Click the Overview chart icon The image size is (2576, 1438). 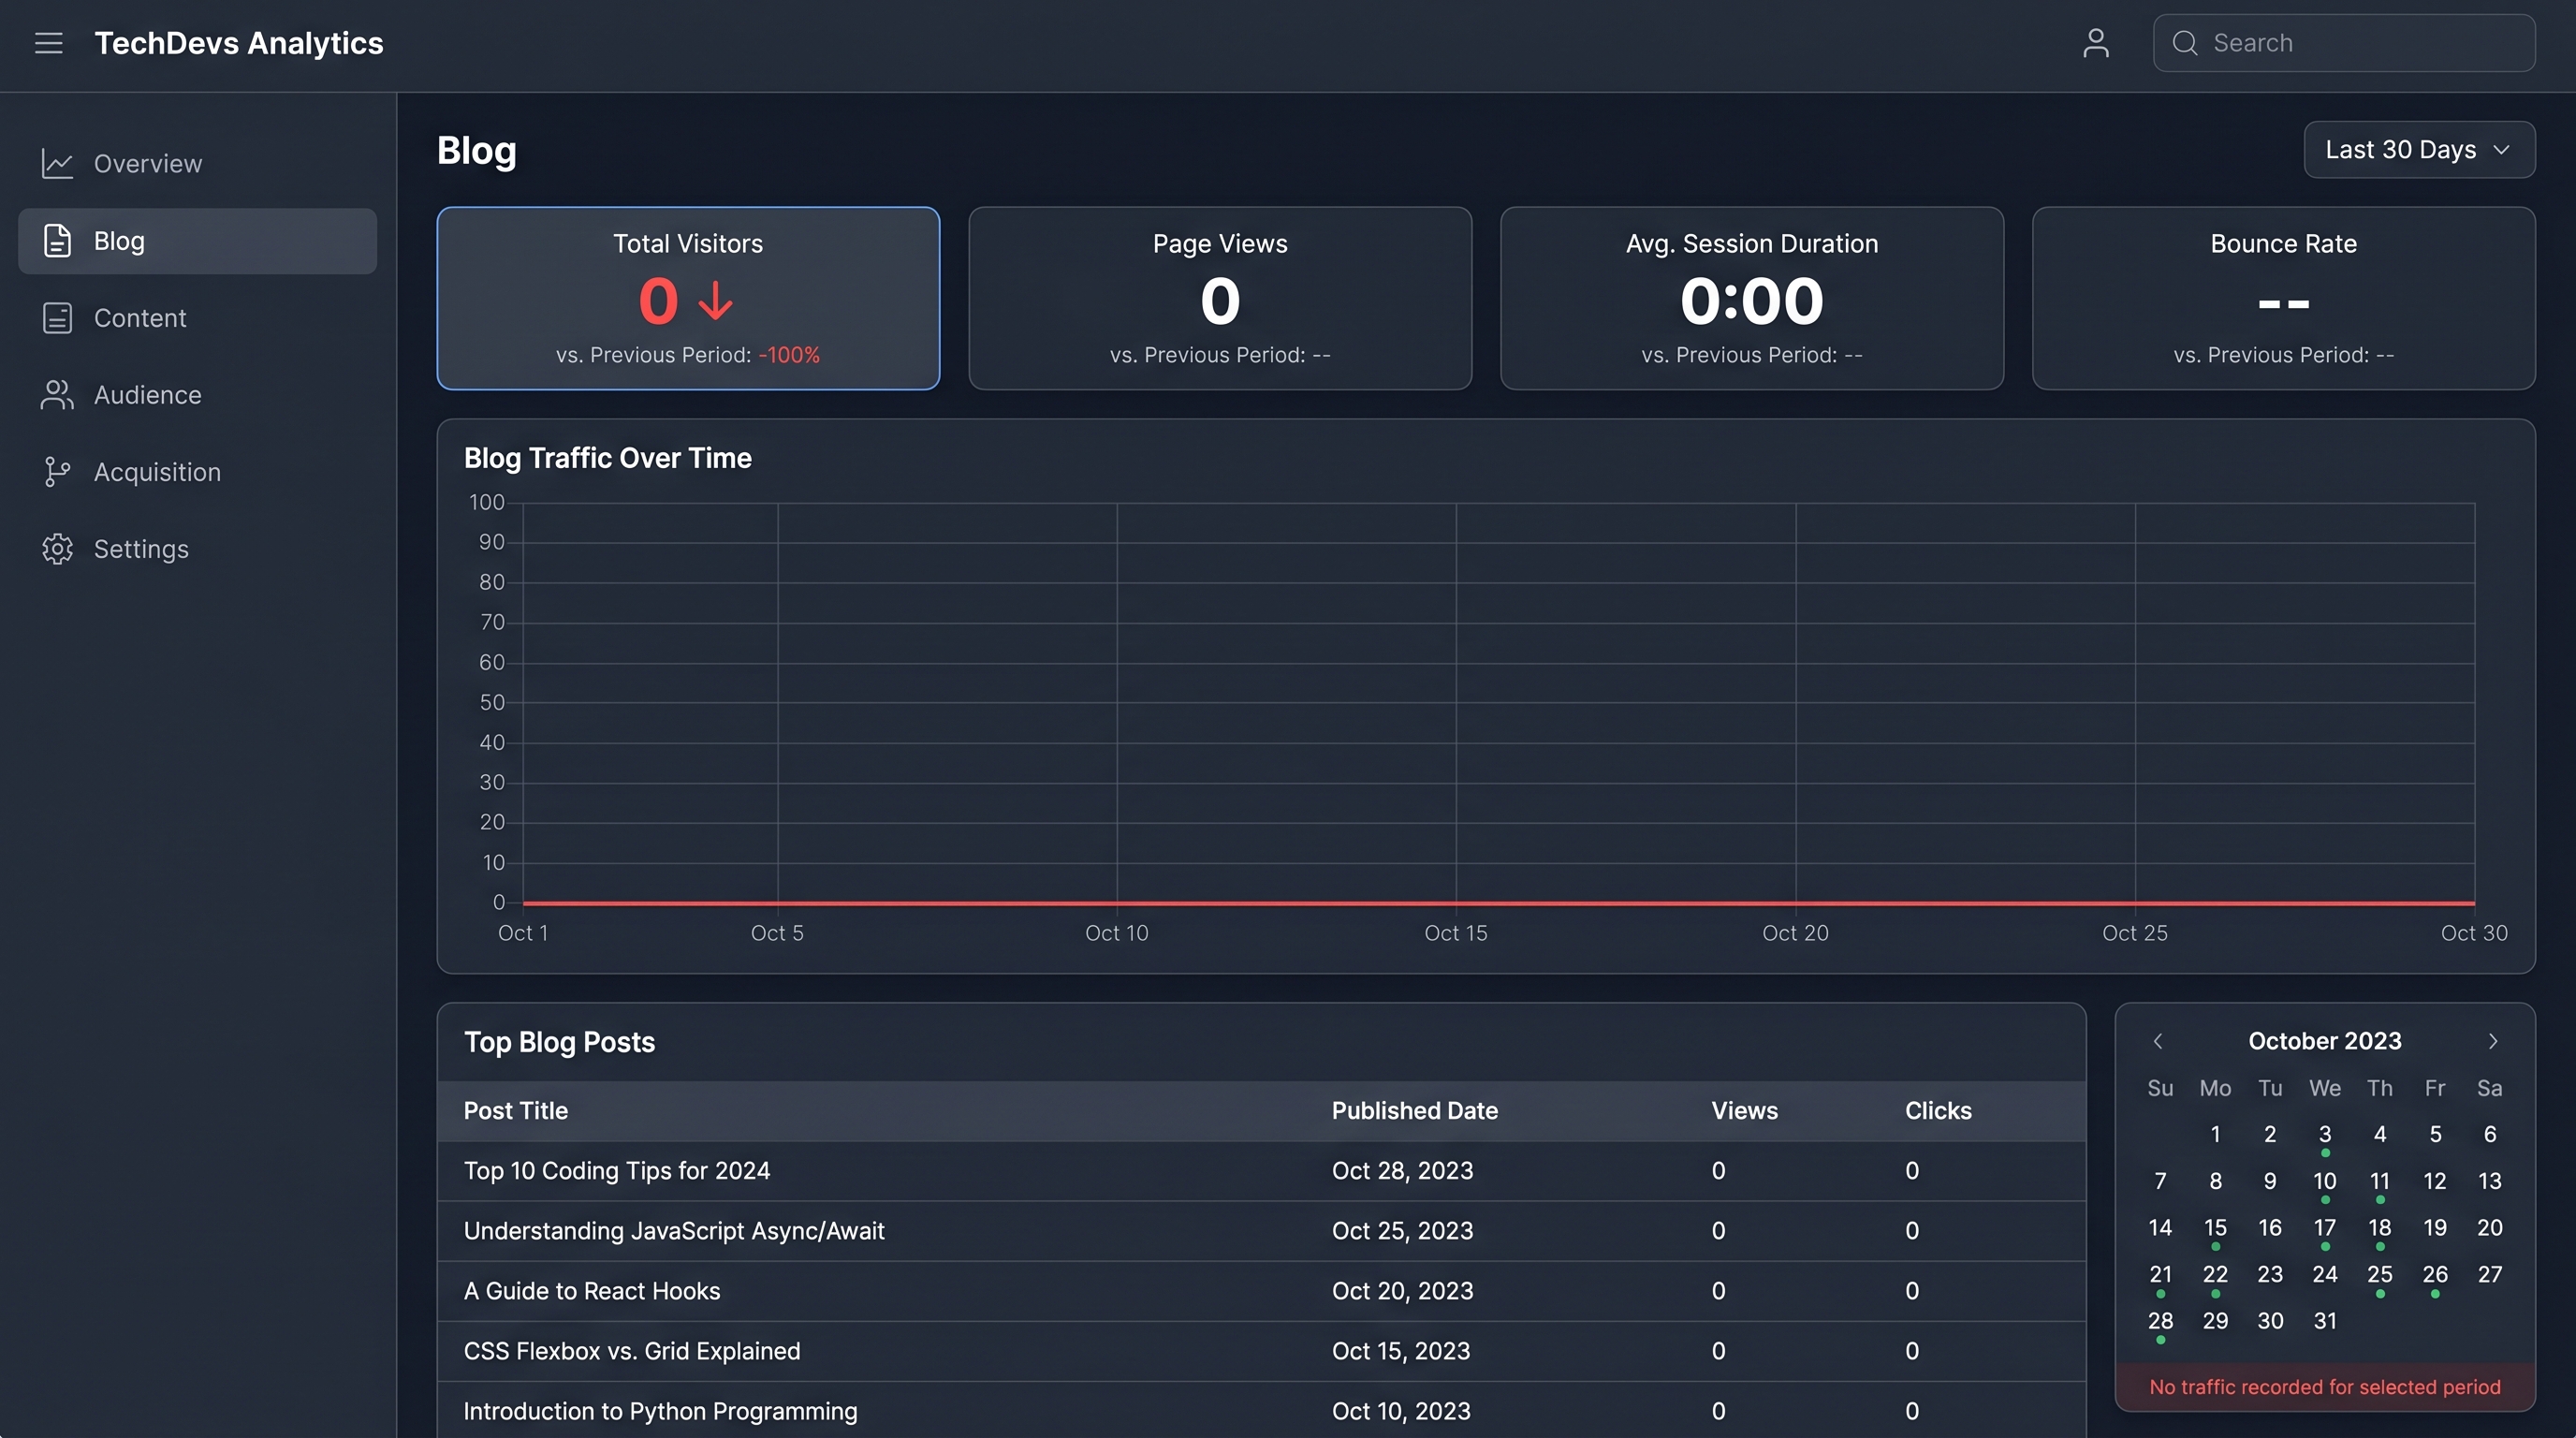tap(57, 163)
